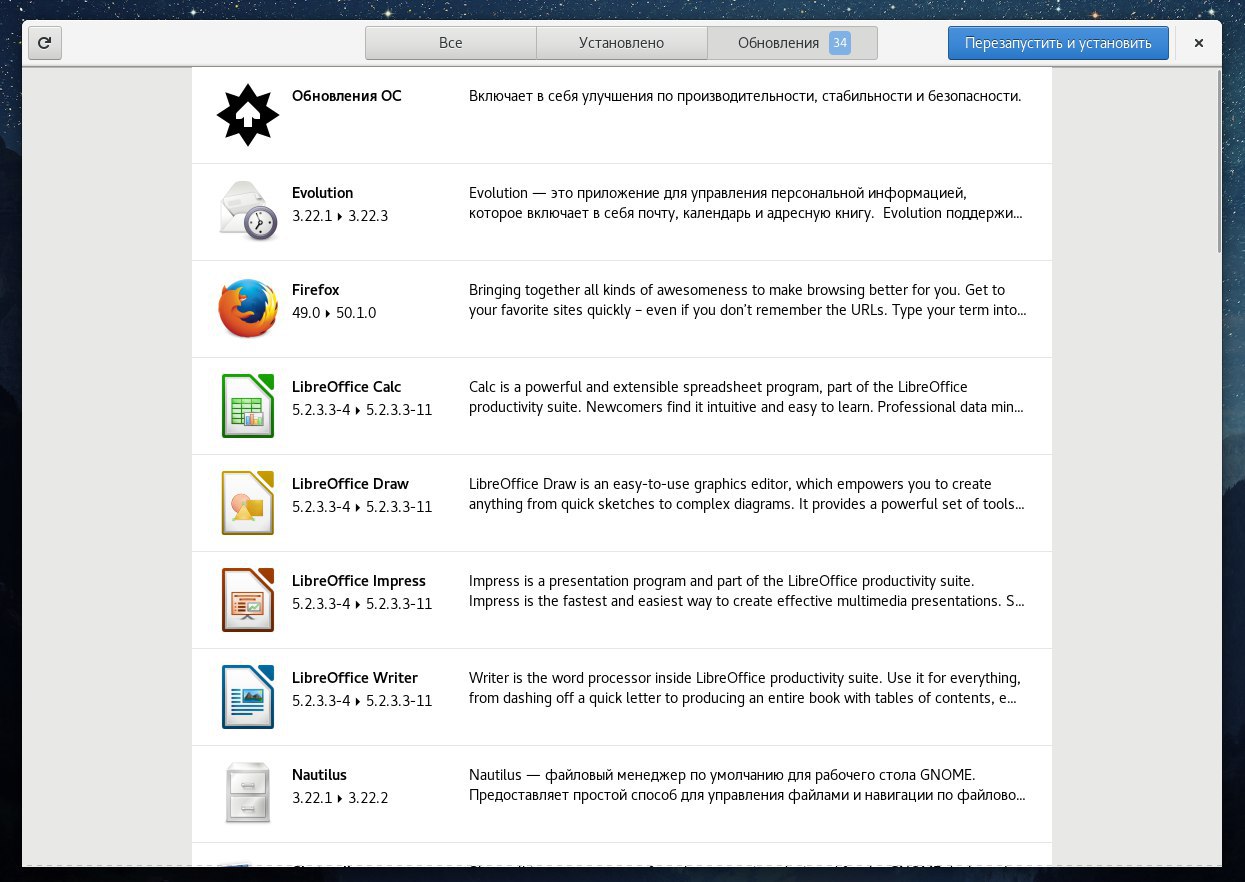Click the Nautilus file cabinet icon

point(248,793)
